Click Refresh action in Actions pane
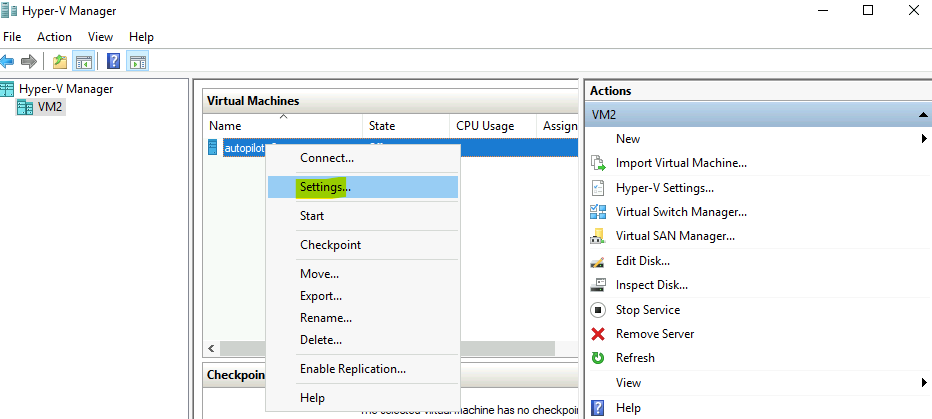Screen dimensions: 932x419 [x=635, y=358]
